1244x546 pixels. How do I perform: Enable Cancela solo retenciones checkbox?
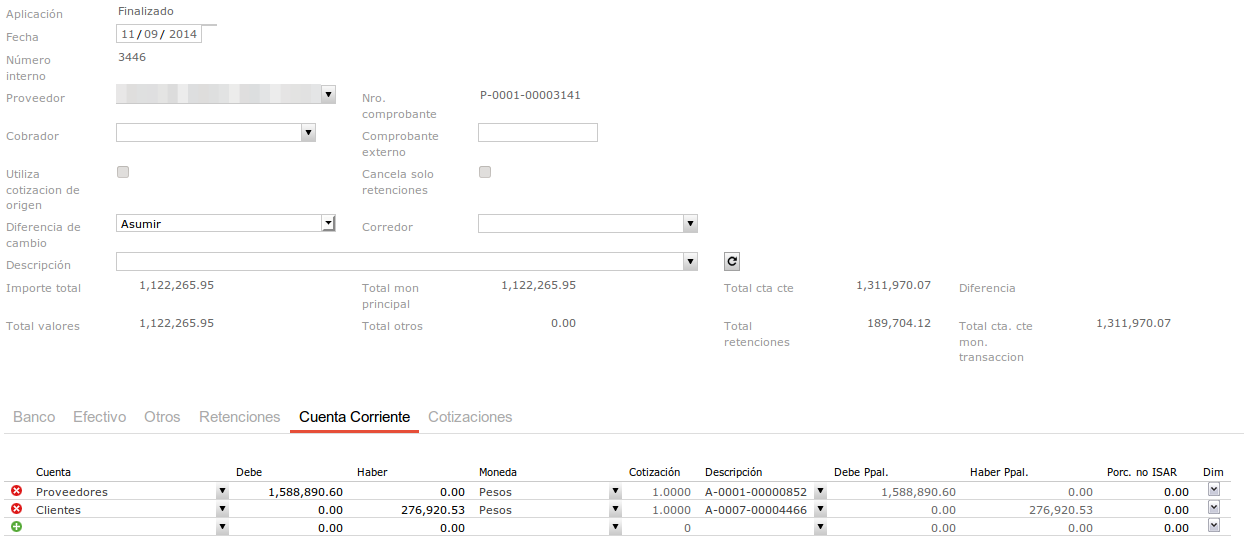(x=485, y=172)
